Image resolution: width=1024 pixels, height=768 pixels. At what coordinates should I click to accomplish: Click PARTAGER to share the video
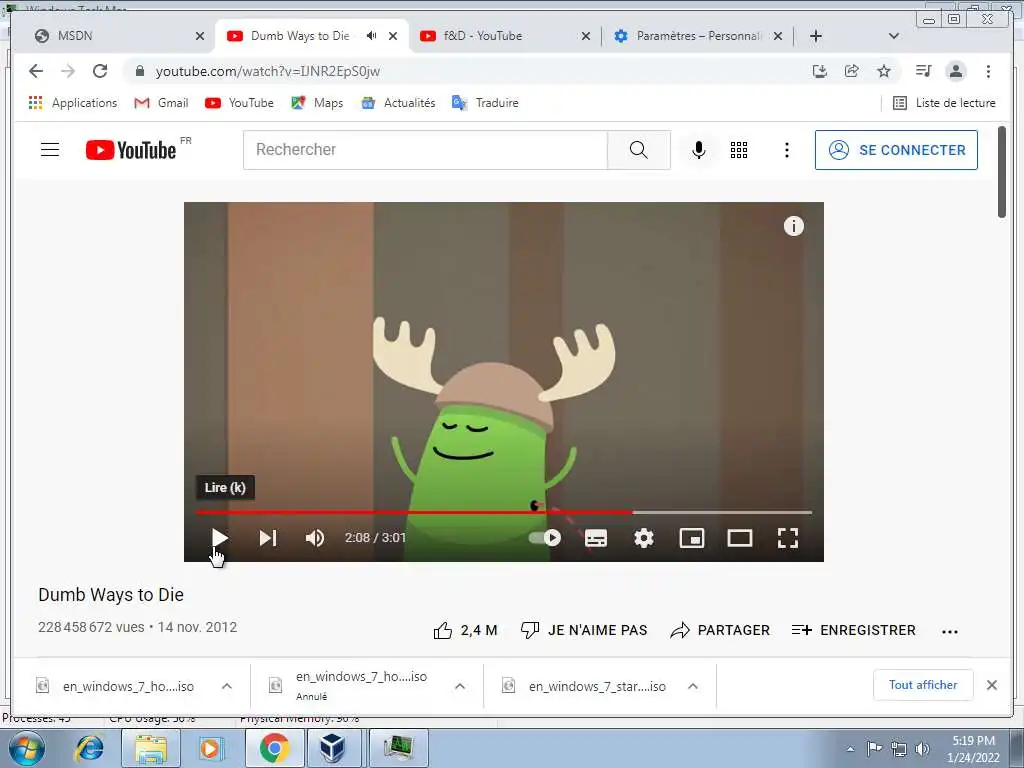point(720,630)
